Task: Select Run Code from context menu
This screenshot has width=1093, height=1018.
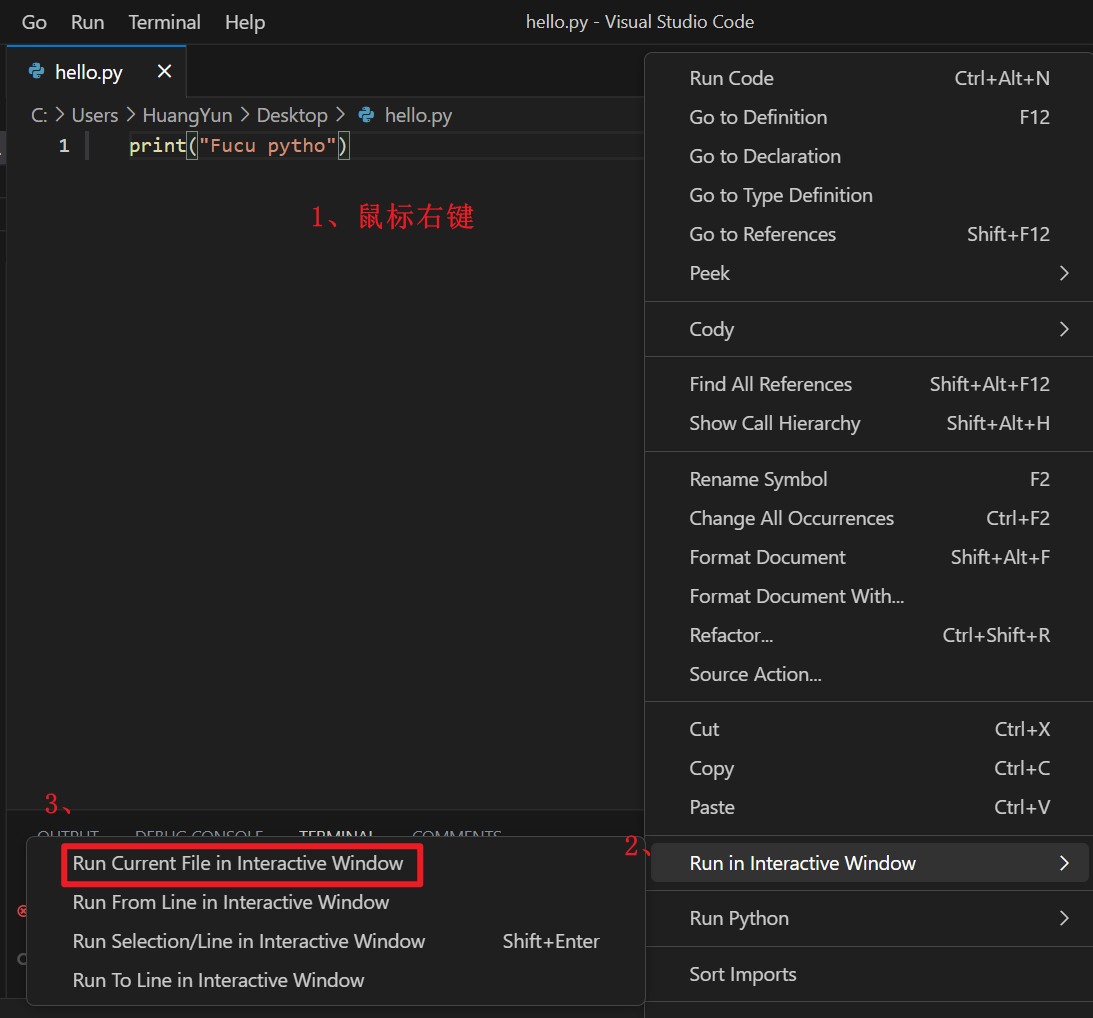Action: click(x=731, y=78)
